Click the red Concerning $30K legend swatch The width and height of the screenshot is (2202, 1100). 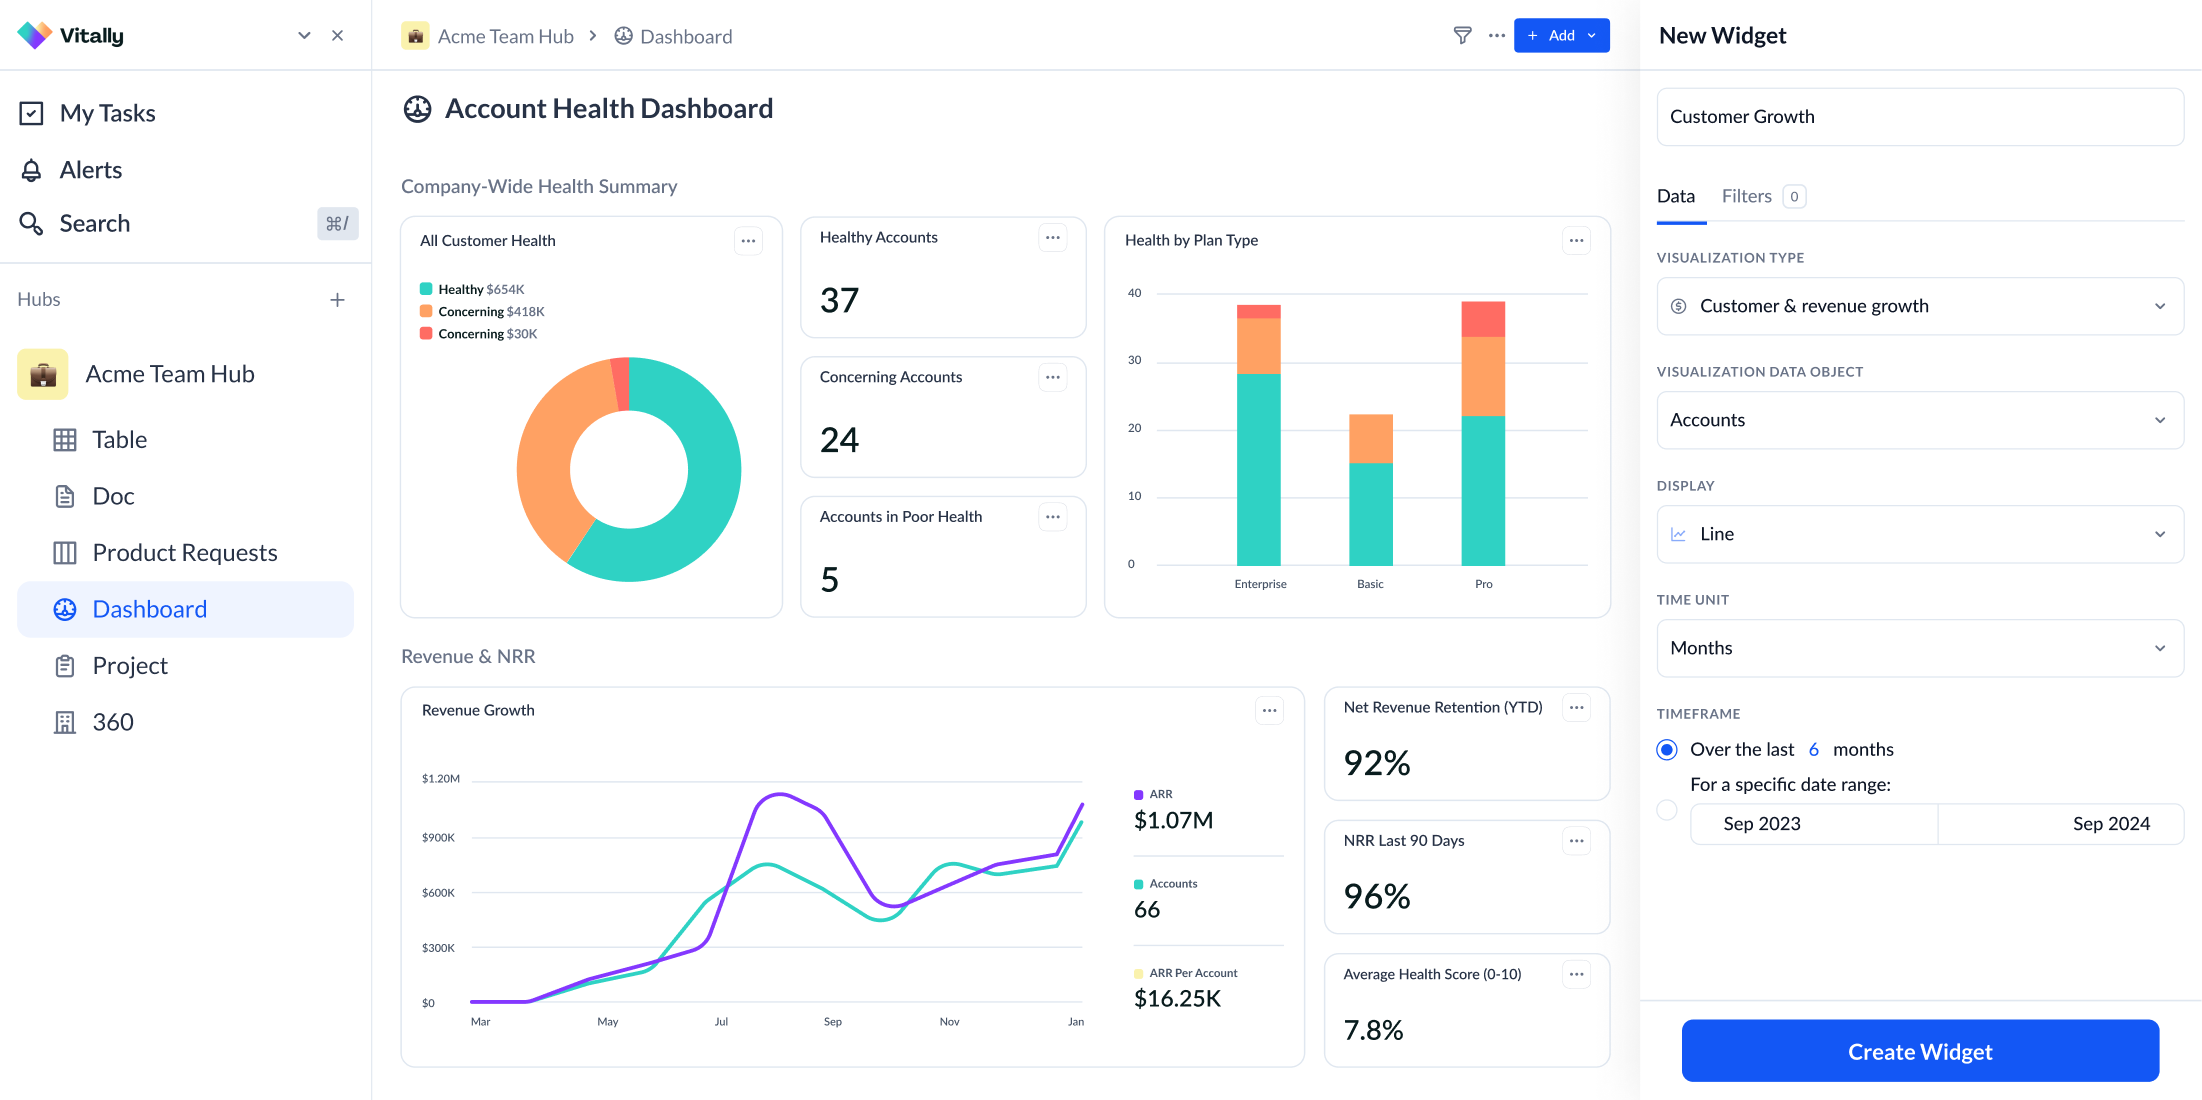426,333
